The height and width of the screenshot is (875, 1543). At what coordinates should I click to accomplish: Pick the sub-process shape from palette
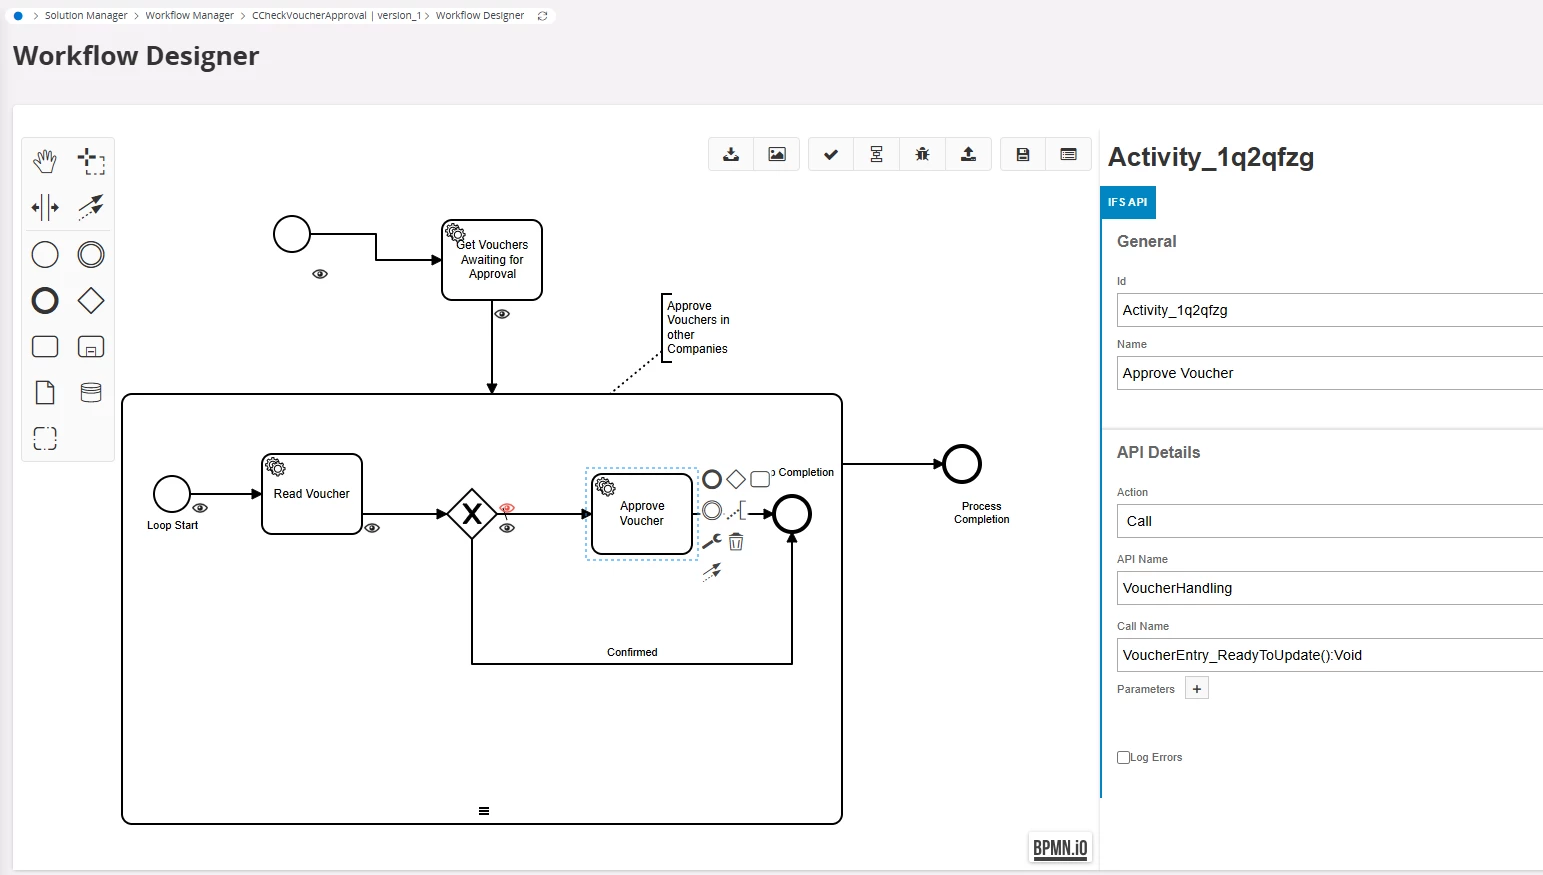point(91,347)
